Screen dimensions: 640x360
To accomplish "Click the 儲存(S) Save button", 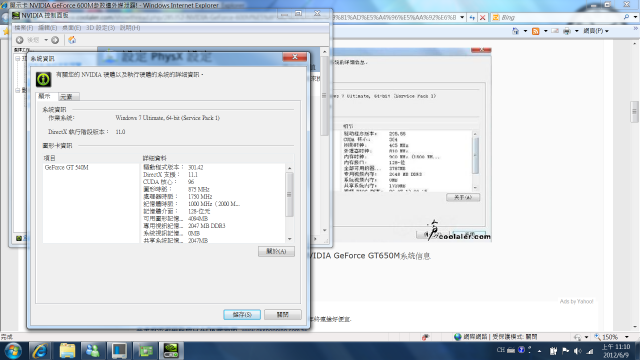I will click(x=242, y=315).
